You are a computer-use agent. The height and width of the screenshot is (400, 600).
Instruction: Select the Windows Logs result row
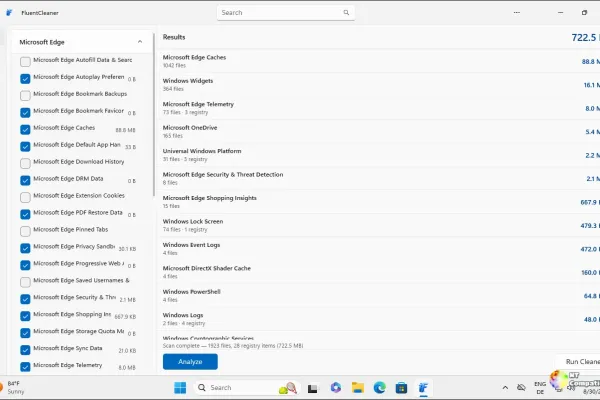pyautogui.click(x=381, y=319)
